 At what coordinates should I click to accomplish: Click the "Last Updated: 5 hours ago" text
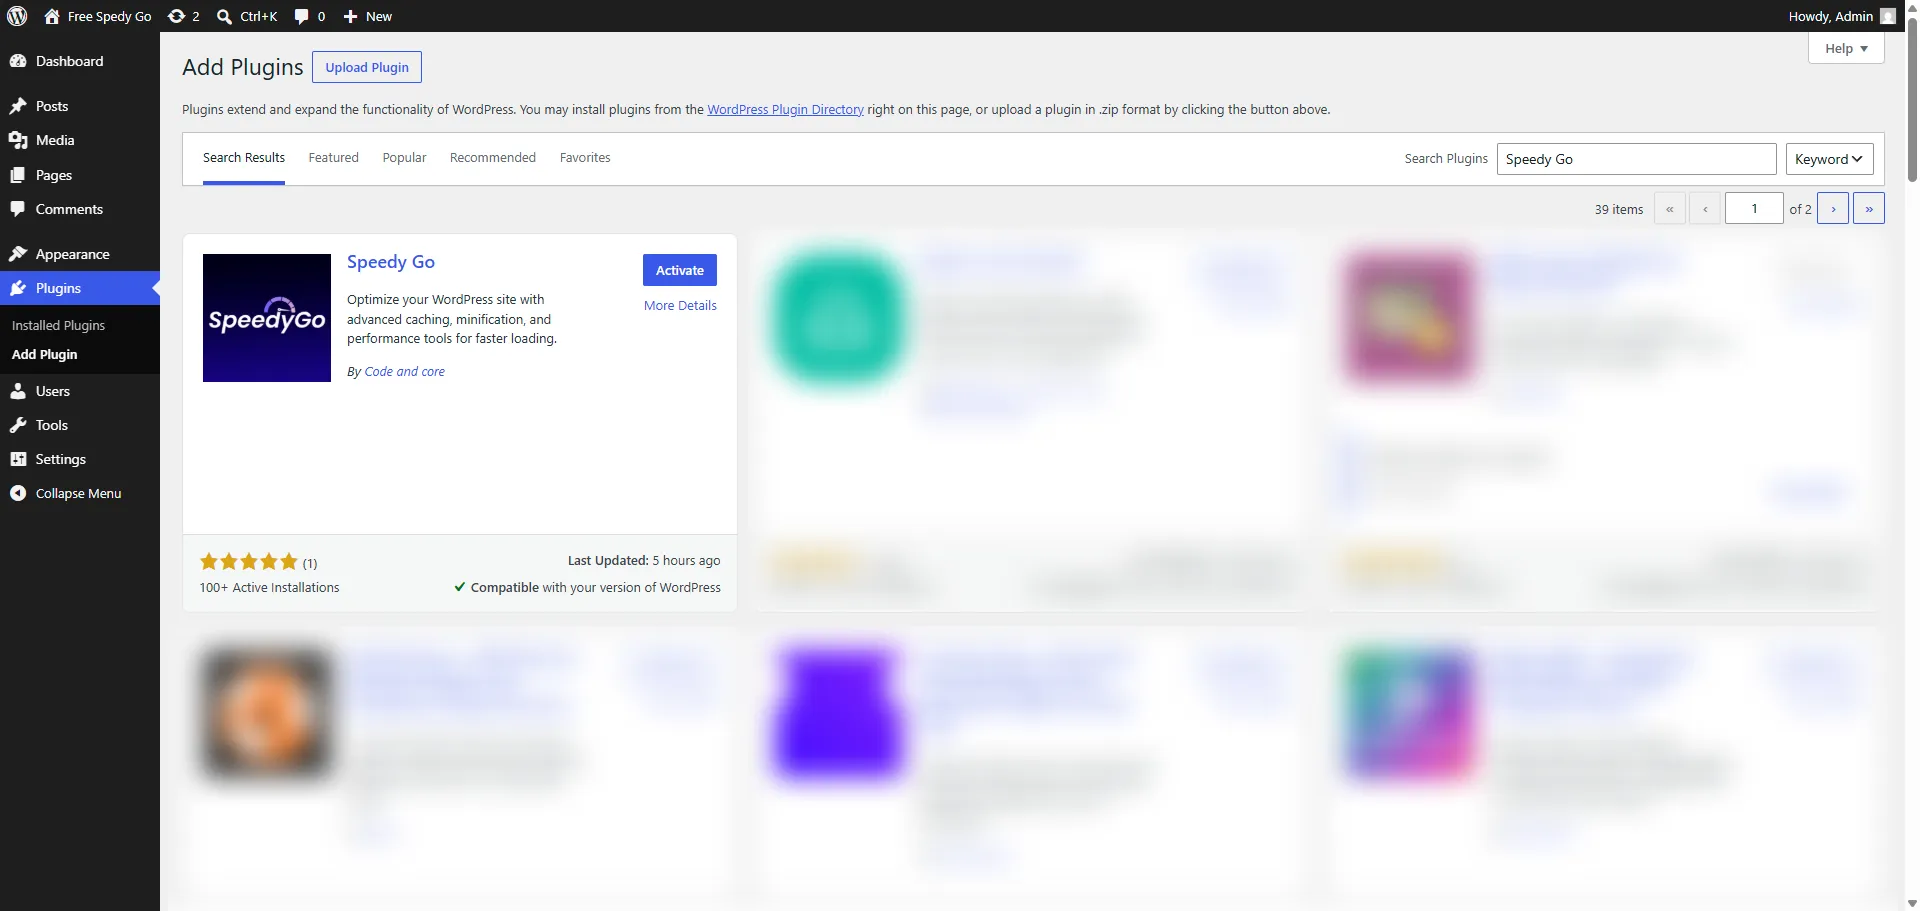[x=644, y=561]
